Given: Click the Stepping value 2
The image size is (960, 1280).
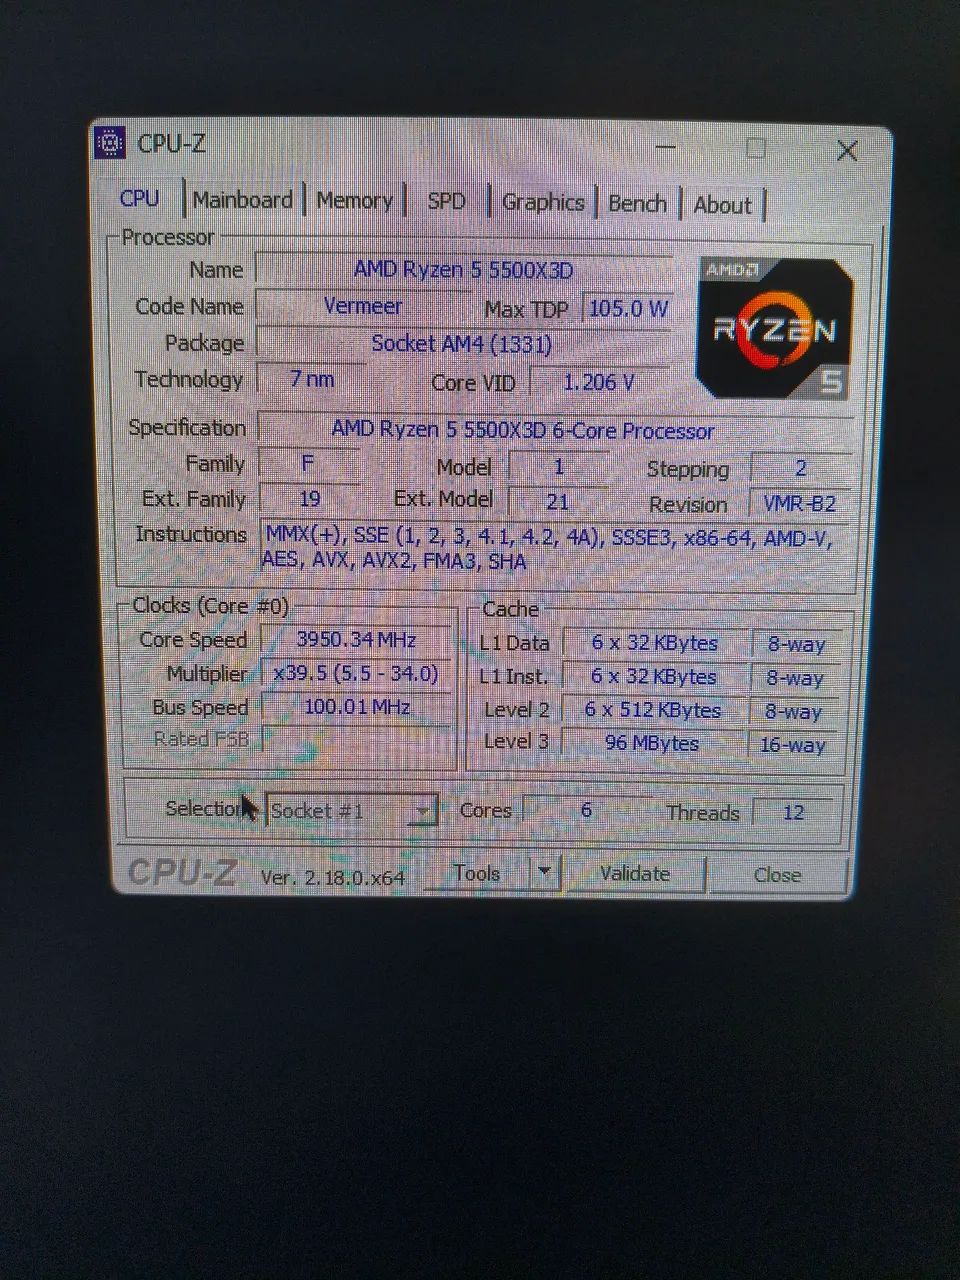Looking at the screenshot, I should [800, 468].
